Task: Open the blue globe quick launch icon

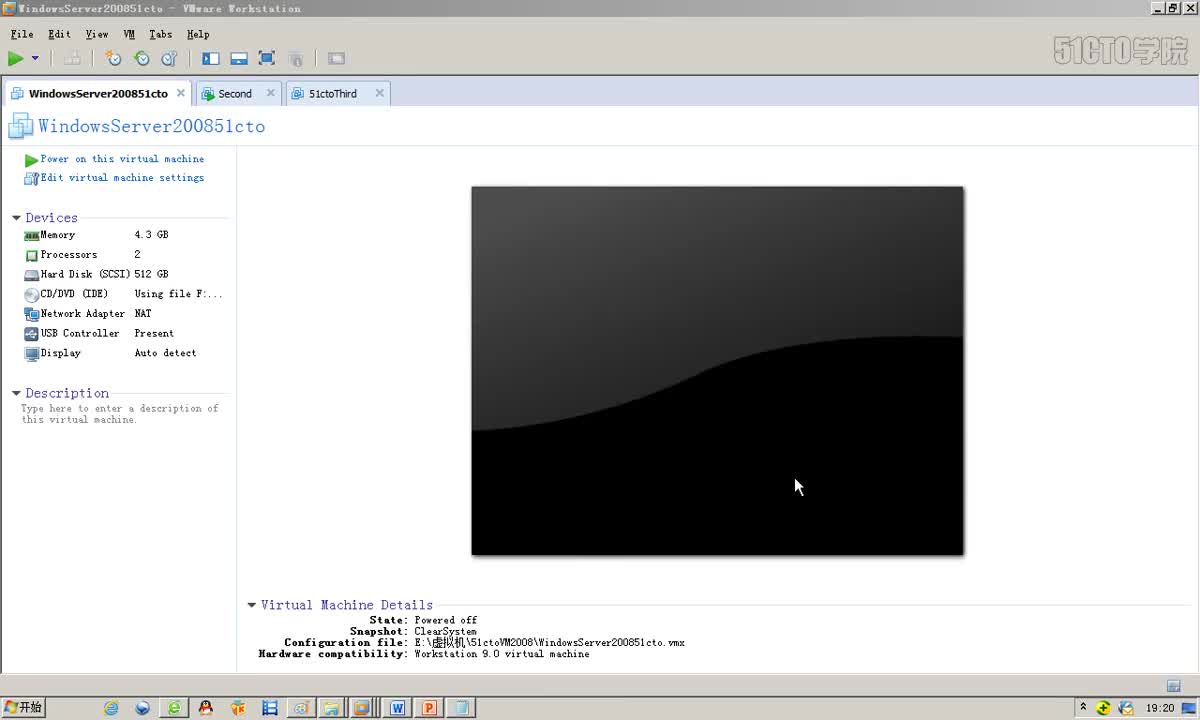Action: pyautogui.click(x=142, y=708)
